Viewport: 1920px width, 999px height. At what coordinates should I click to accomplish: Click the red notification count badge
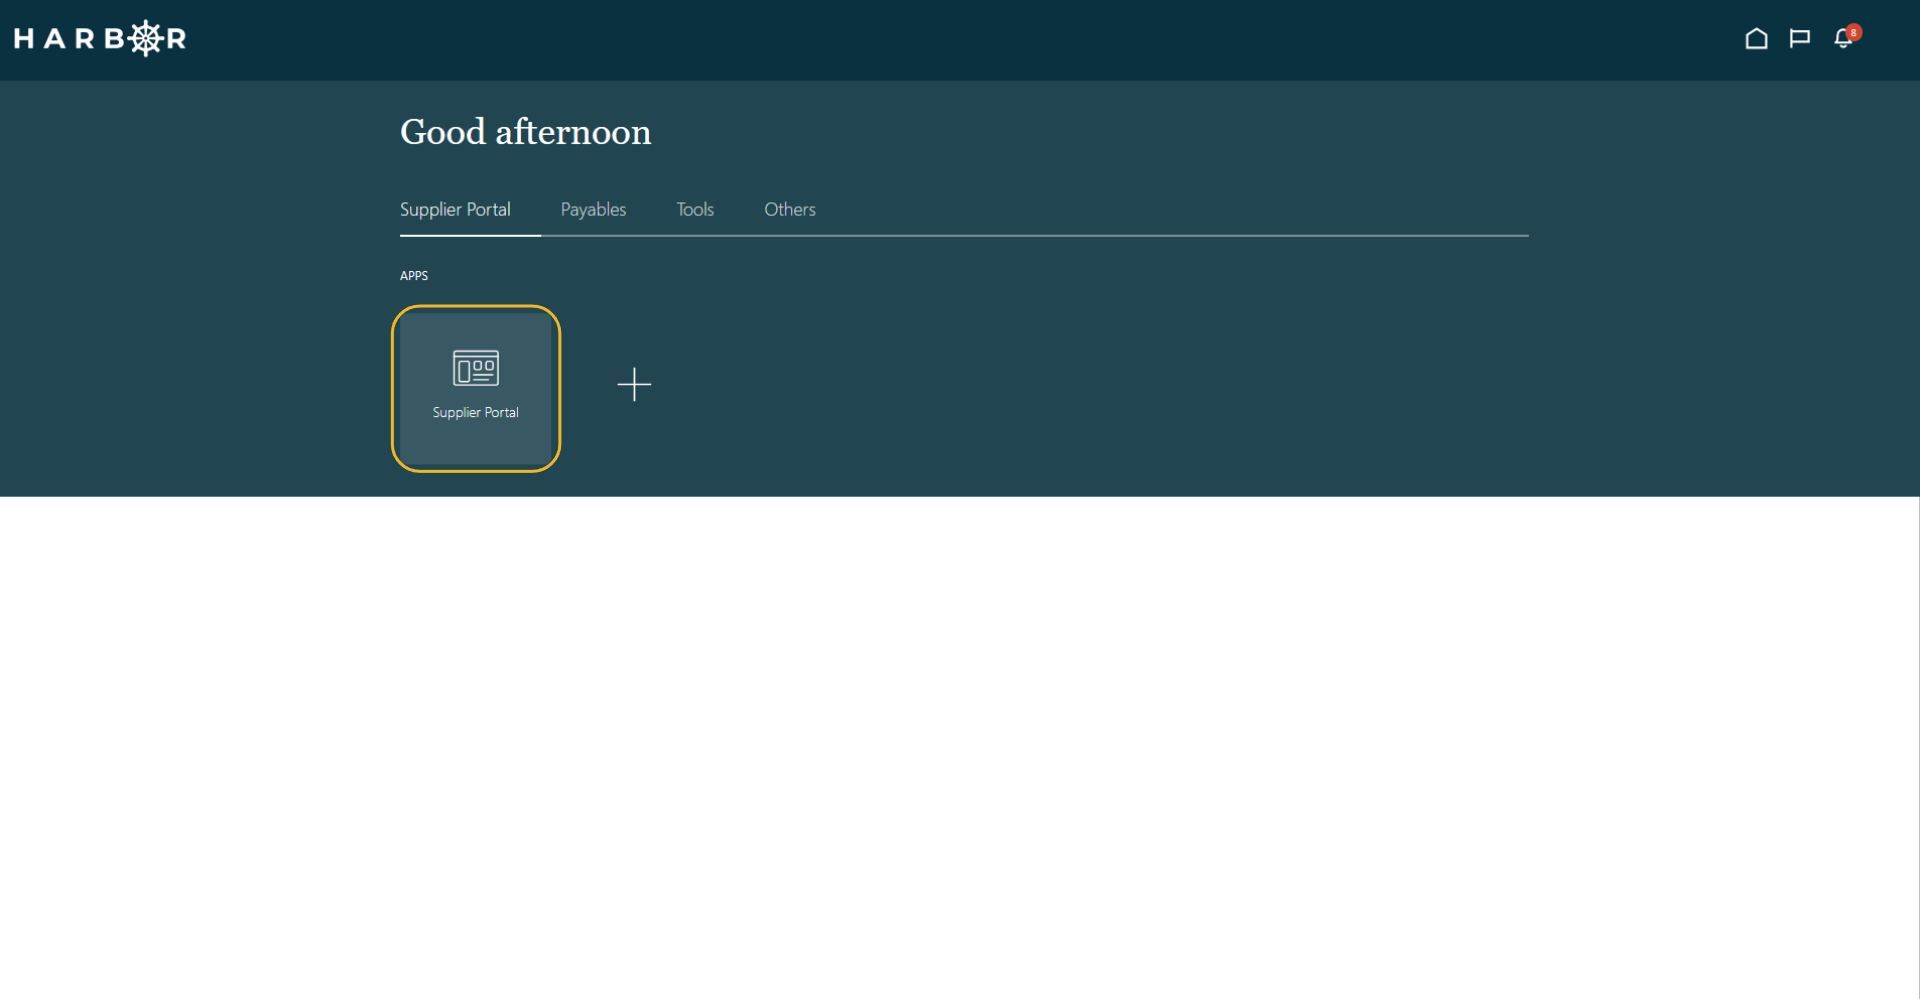[x=1854, y=32]
